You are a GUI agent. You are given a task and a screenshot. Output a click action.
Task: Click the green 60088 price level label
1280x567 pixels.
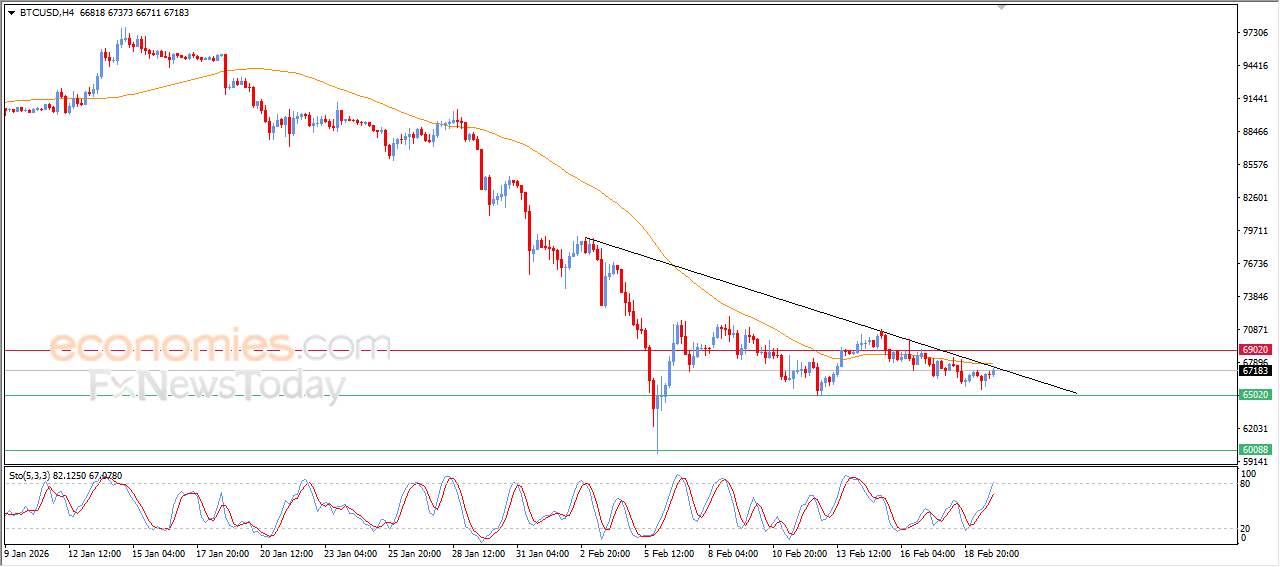(1255, 450)
